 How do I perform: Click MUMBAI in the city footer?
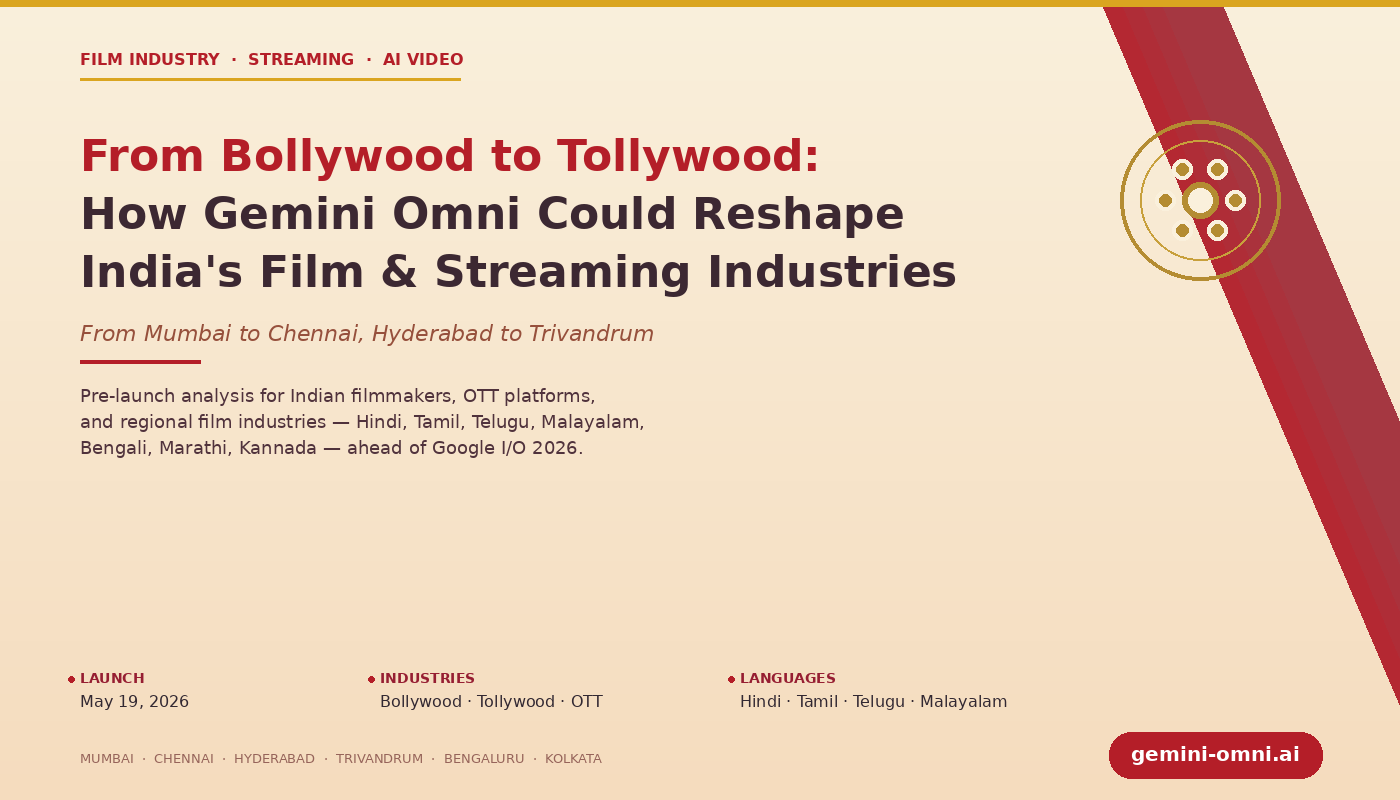click(x=107, y=759)
